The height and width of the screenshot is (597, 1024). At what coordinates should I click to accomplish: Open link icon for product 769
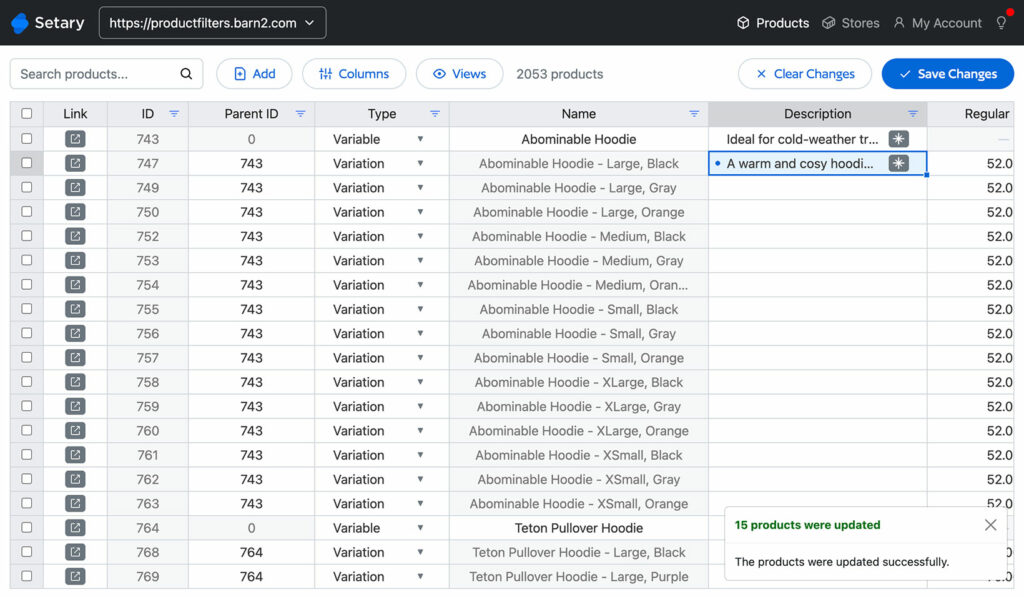75,576
